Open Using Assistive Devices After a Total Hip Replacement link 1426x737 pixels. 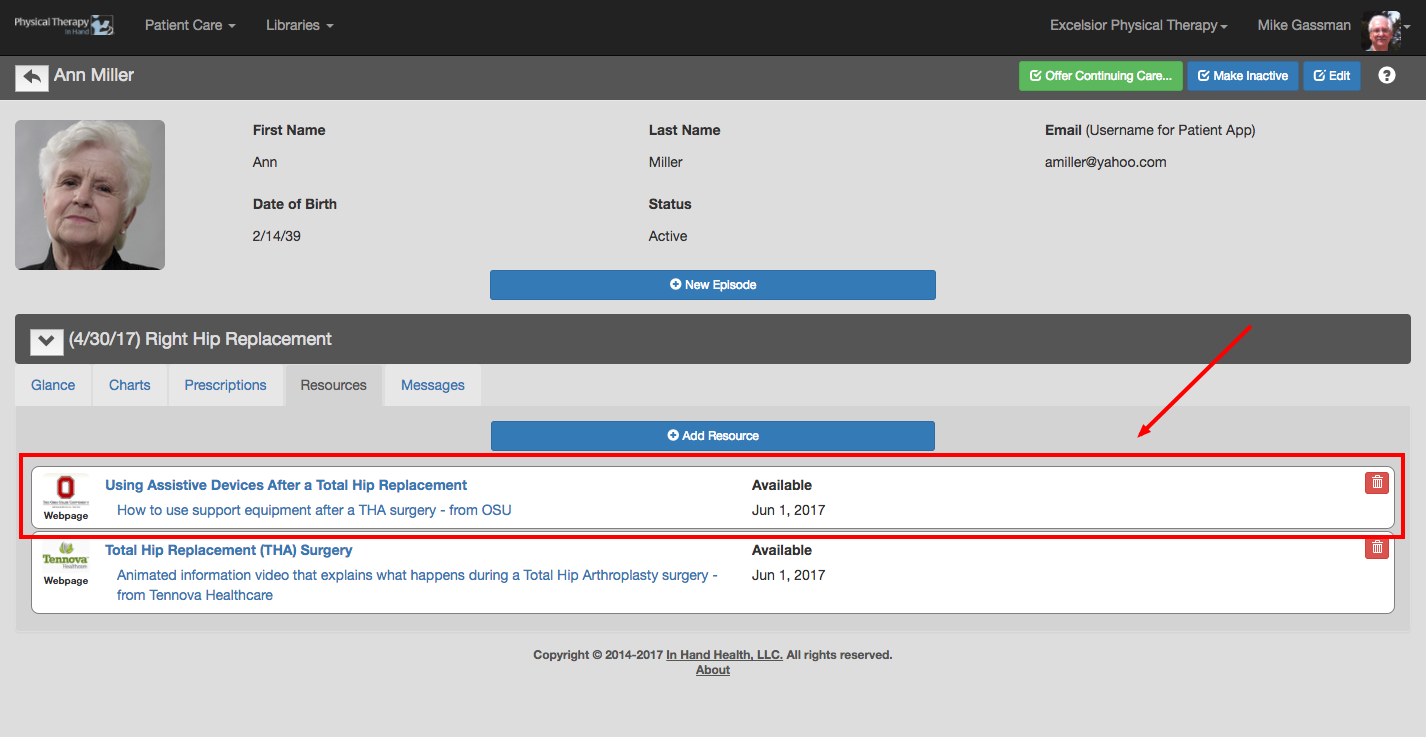[x=286, y=485]
